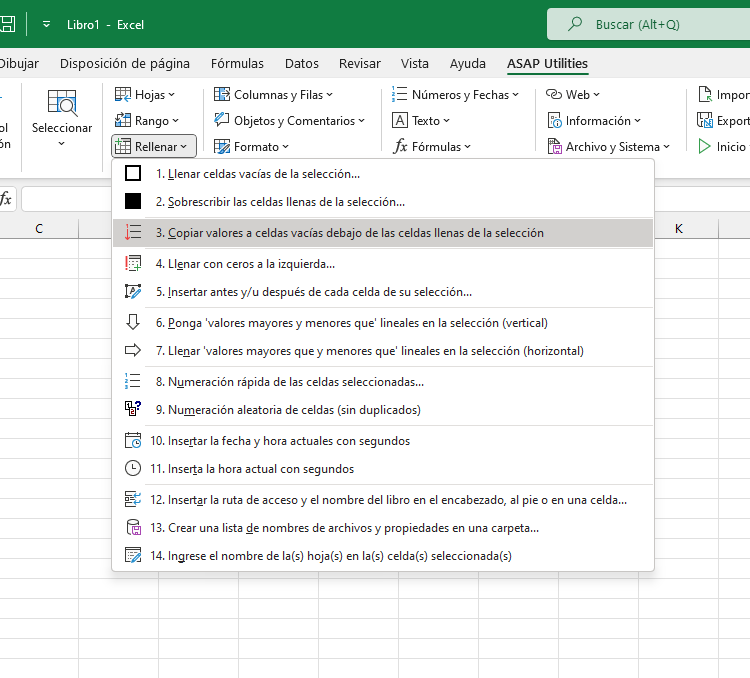Choose Sobrescribir las celdas llenas de la selección
750x678 pixels.
pyautogui.click(x=383, y=202)
